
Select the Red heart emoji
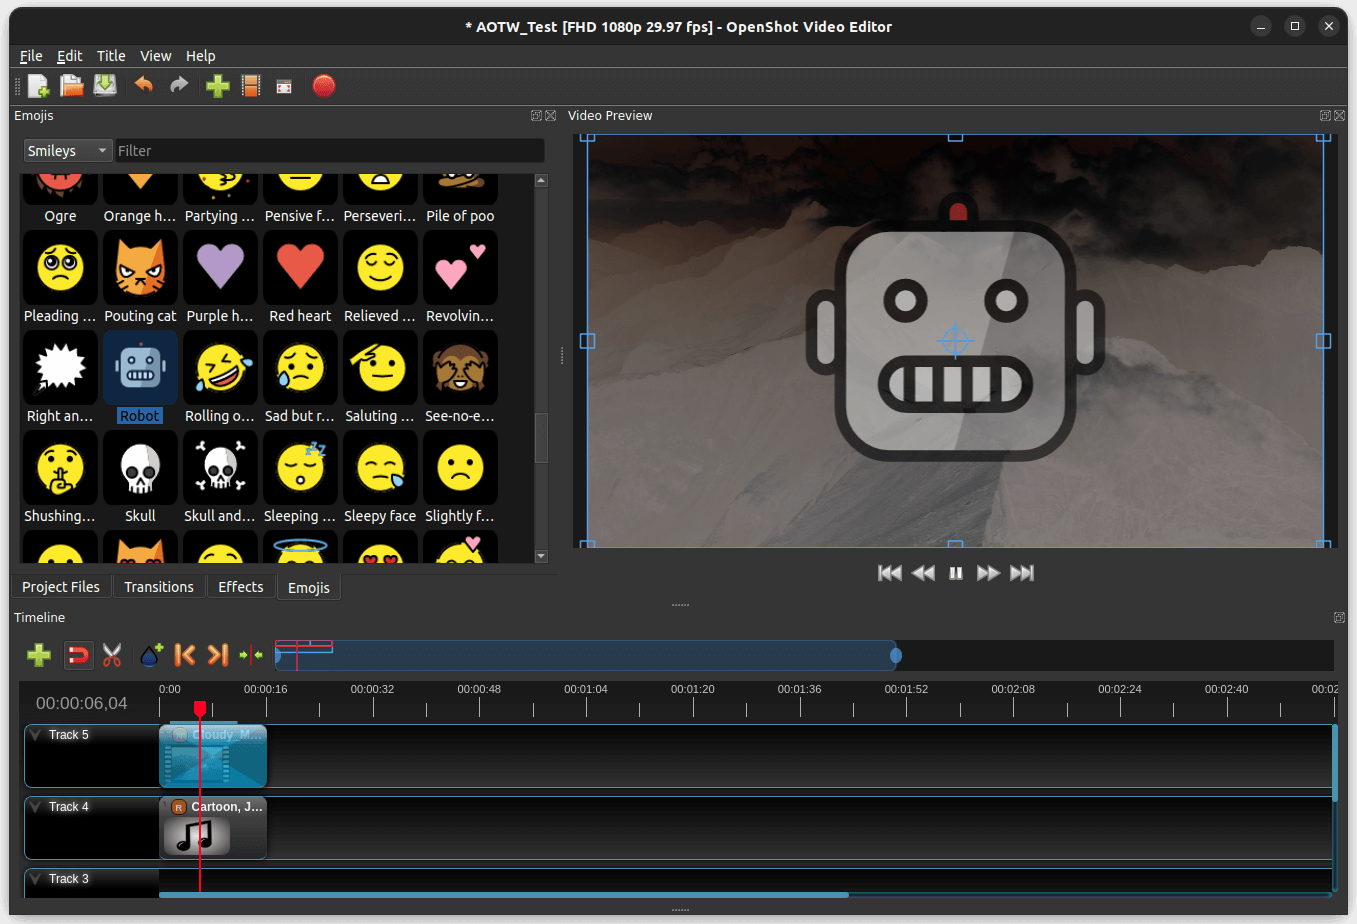pyautogui.click(x=300, y=267)
